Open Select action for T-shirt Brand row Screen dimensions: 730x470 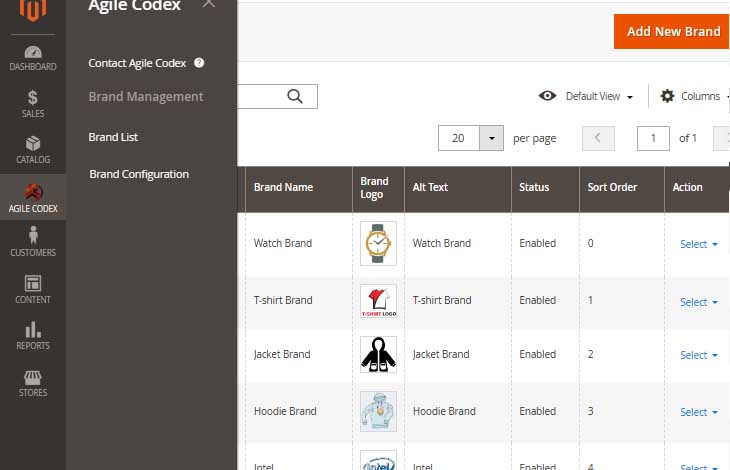tap(698, 302)
